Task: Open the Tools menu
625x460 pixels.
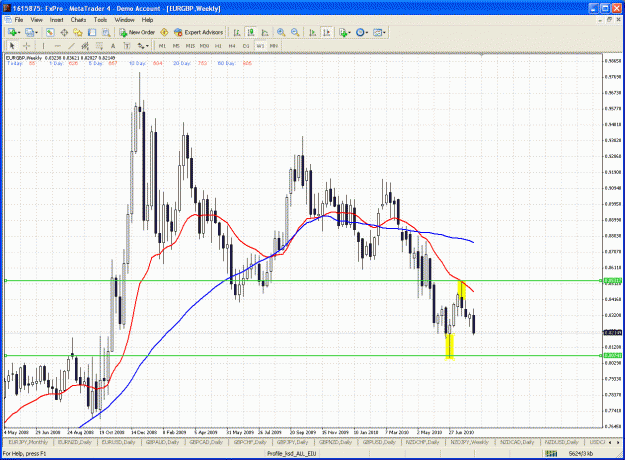Action: pyautogui.click(x=100, y=20)
